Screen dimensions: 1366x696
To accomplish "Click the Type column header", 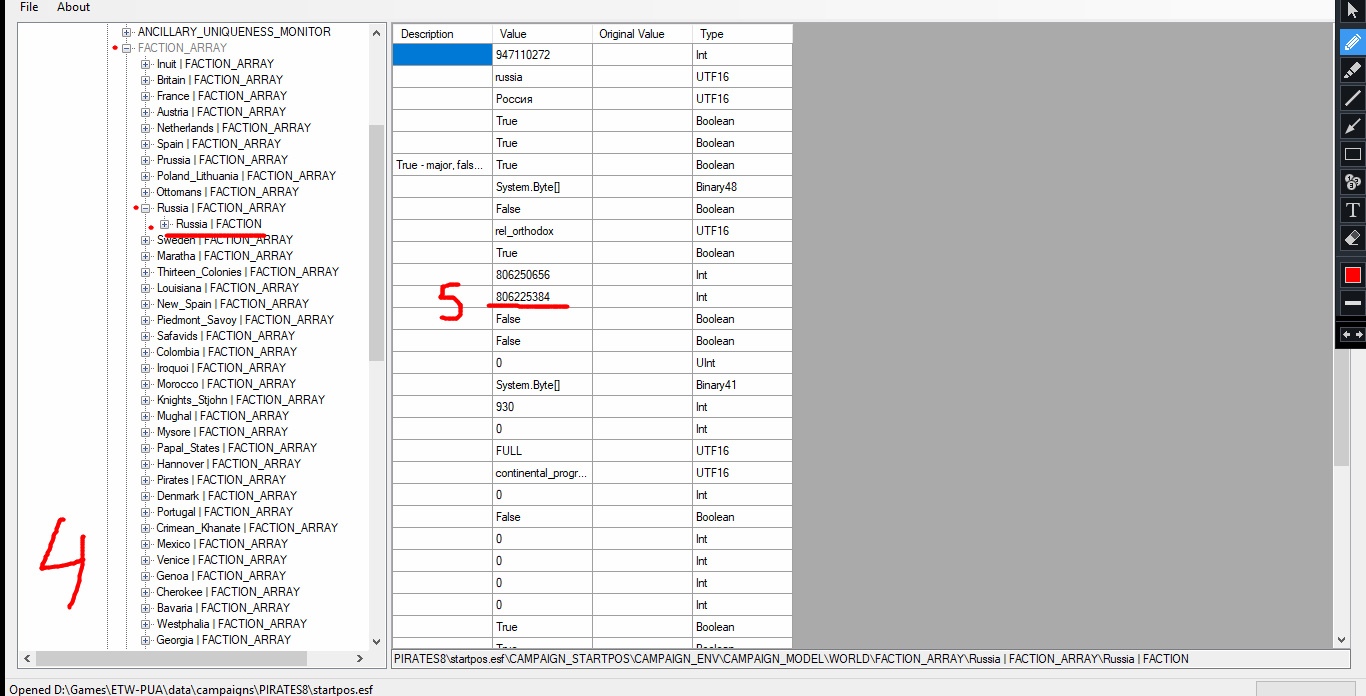I will point(742,34).
